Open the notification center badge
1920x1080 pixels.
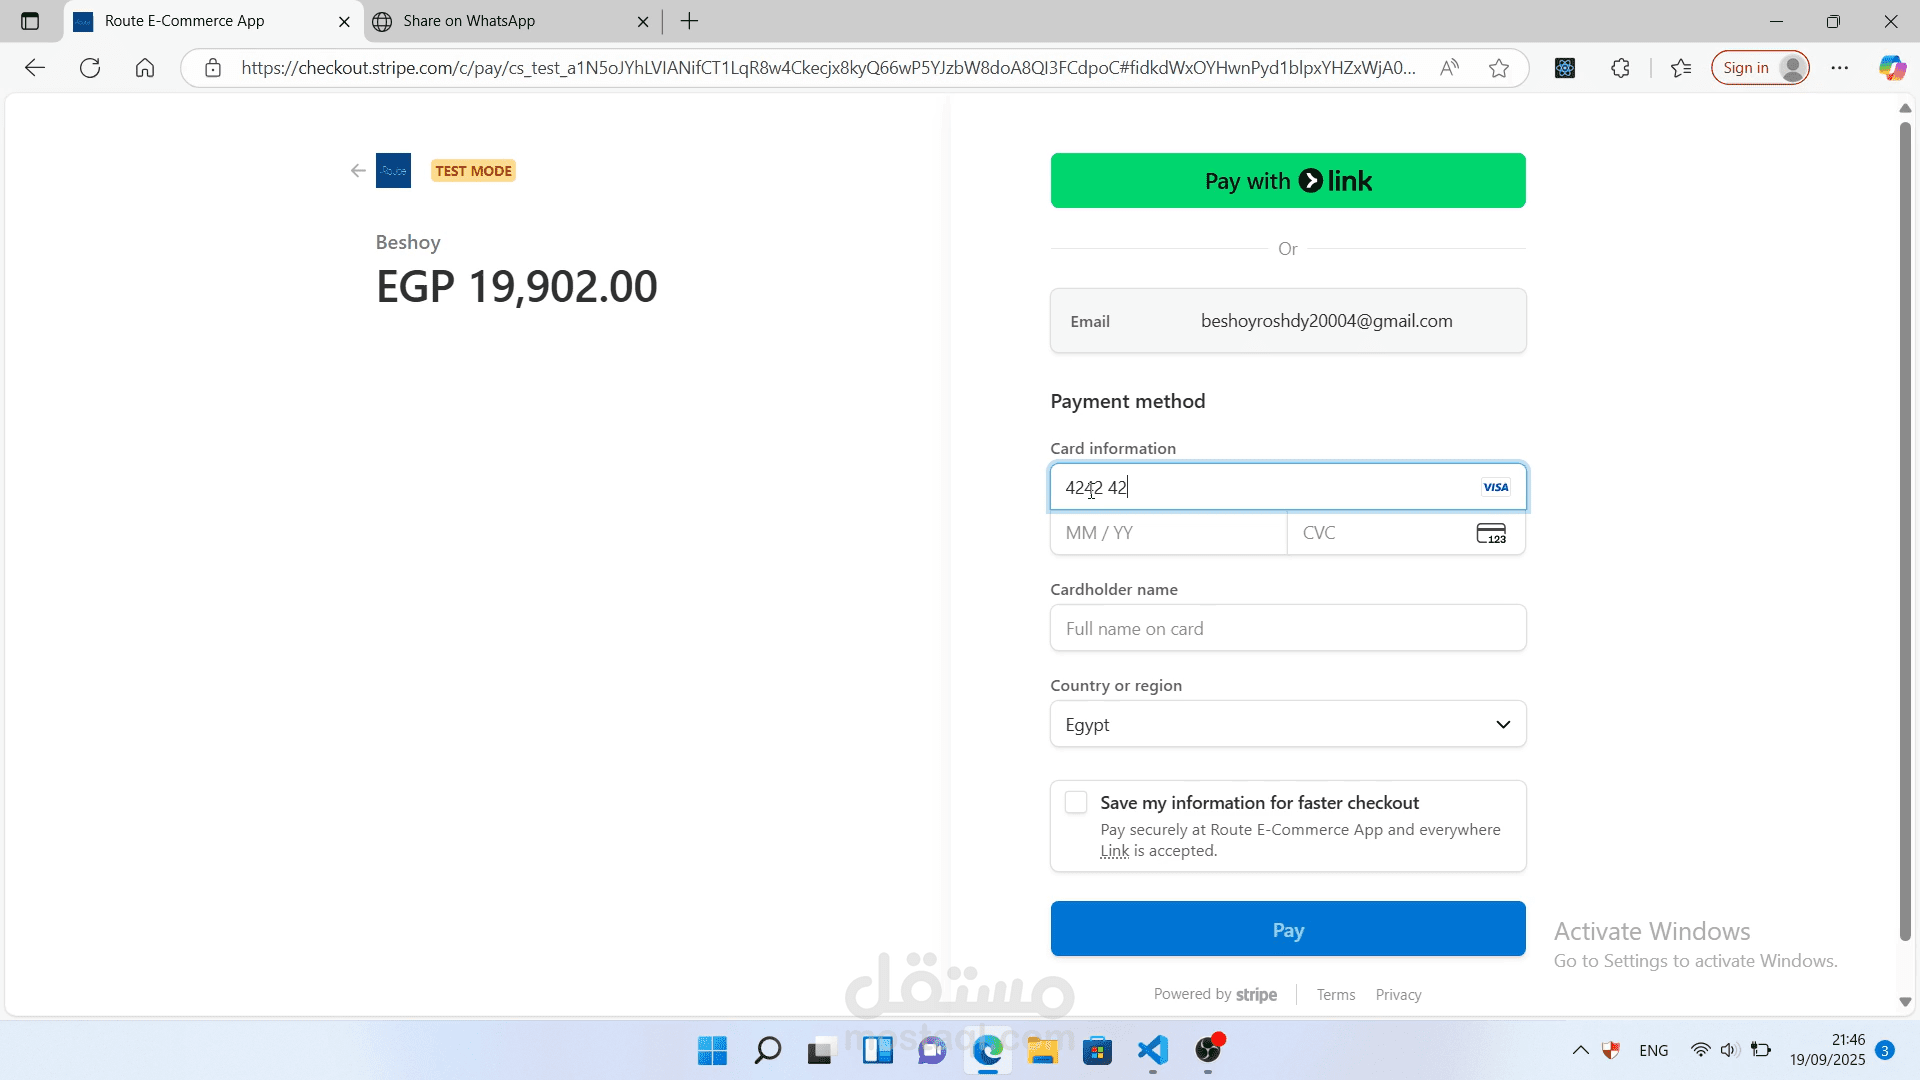(x=1885, y=1050)
